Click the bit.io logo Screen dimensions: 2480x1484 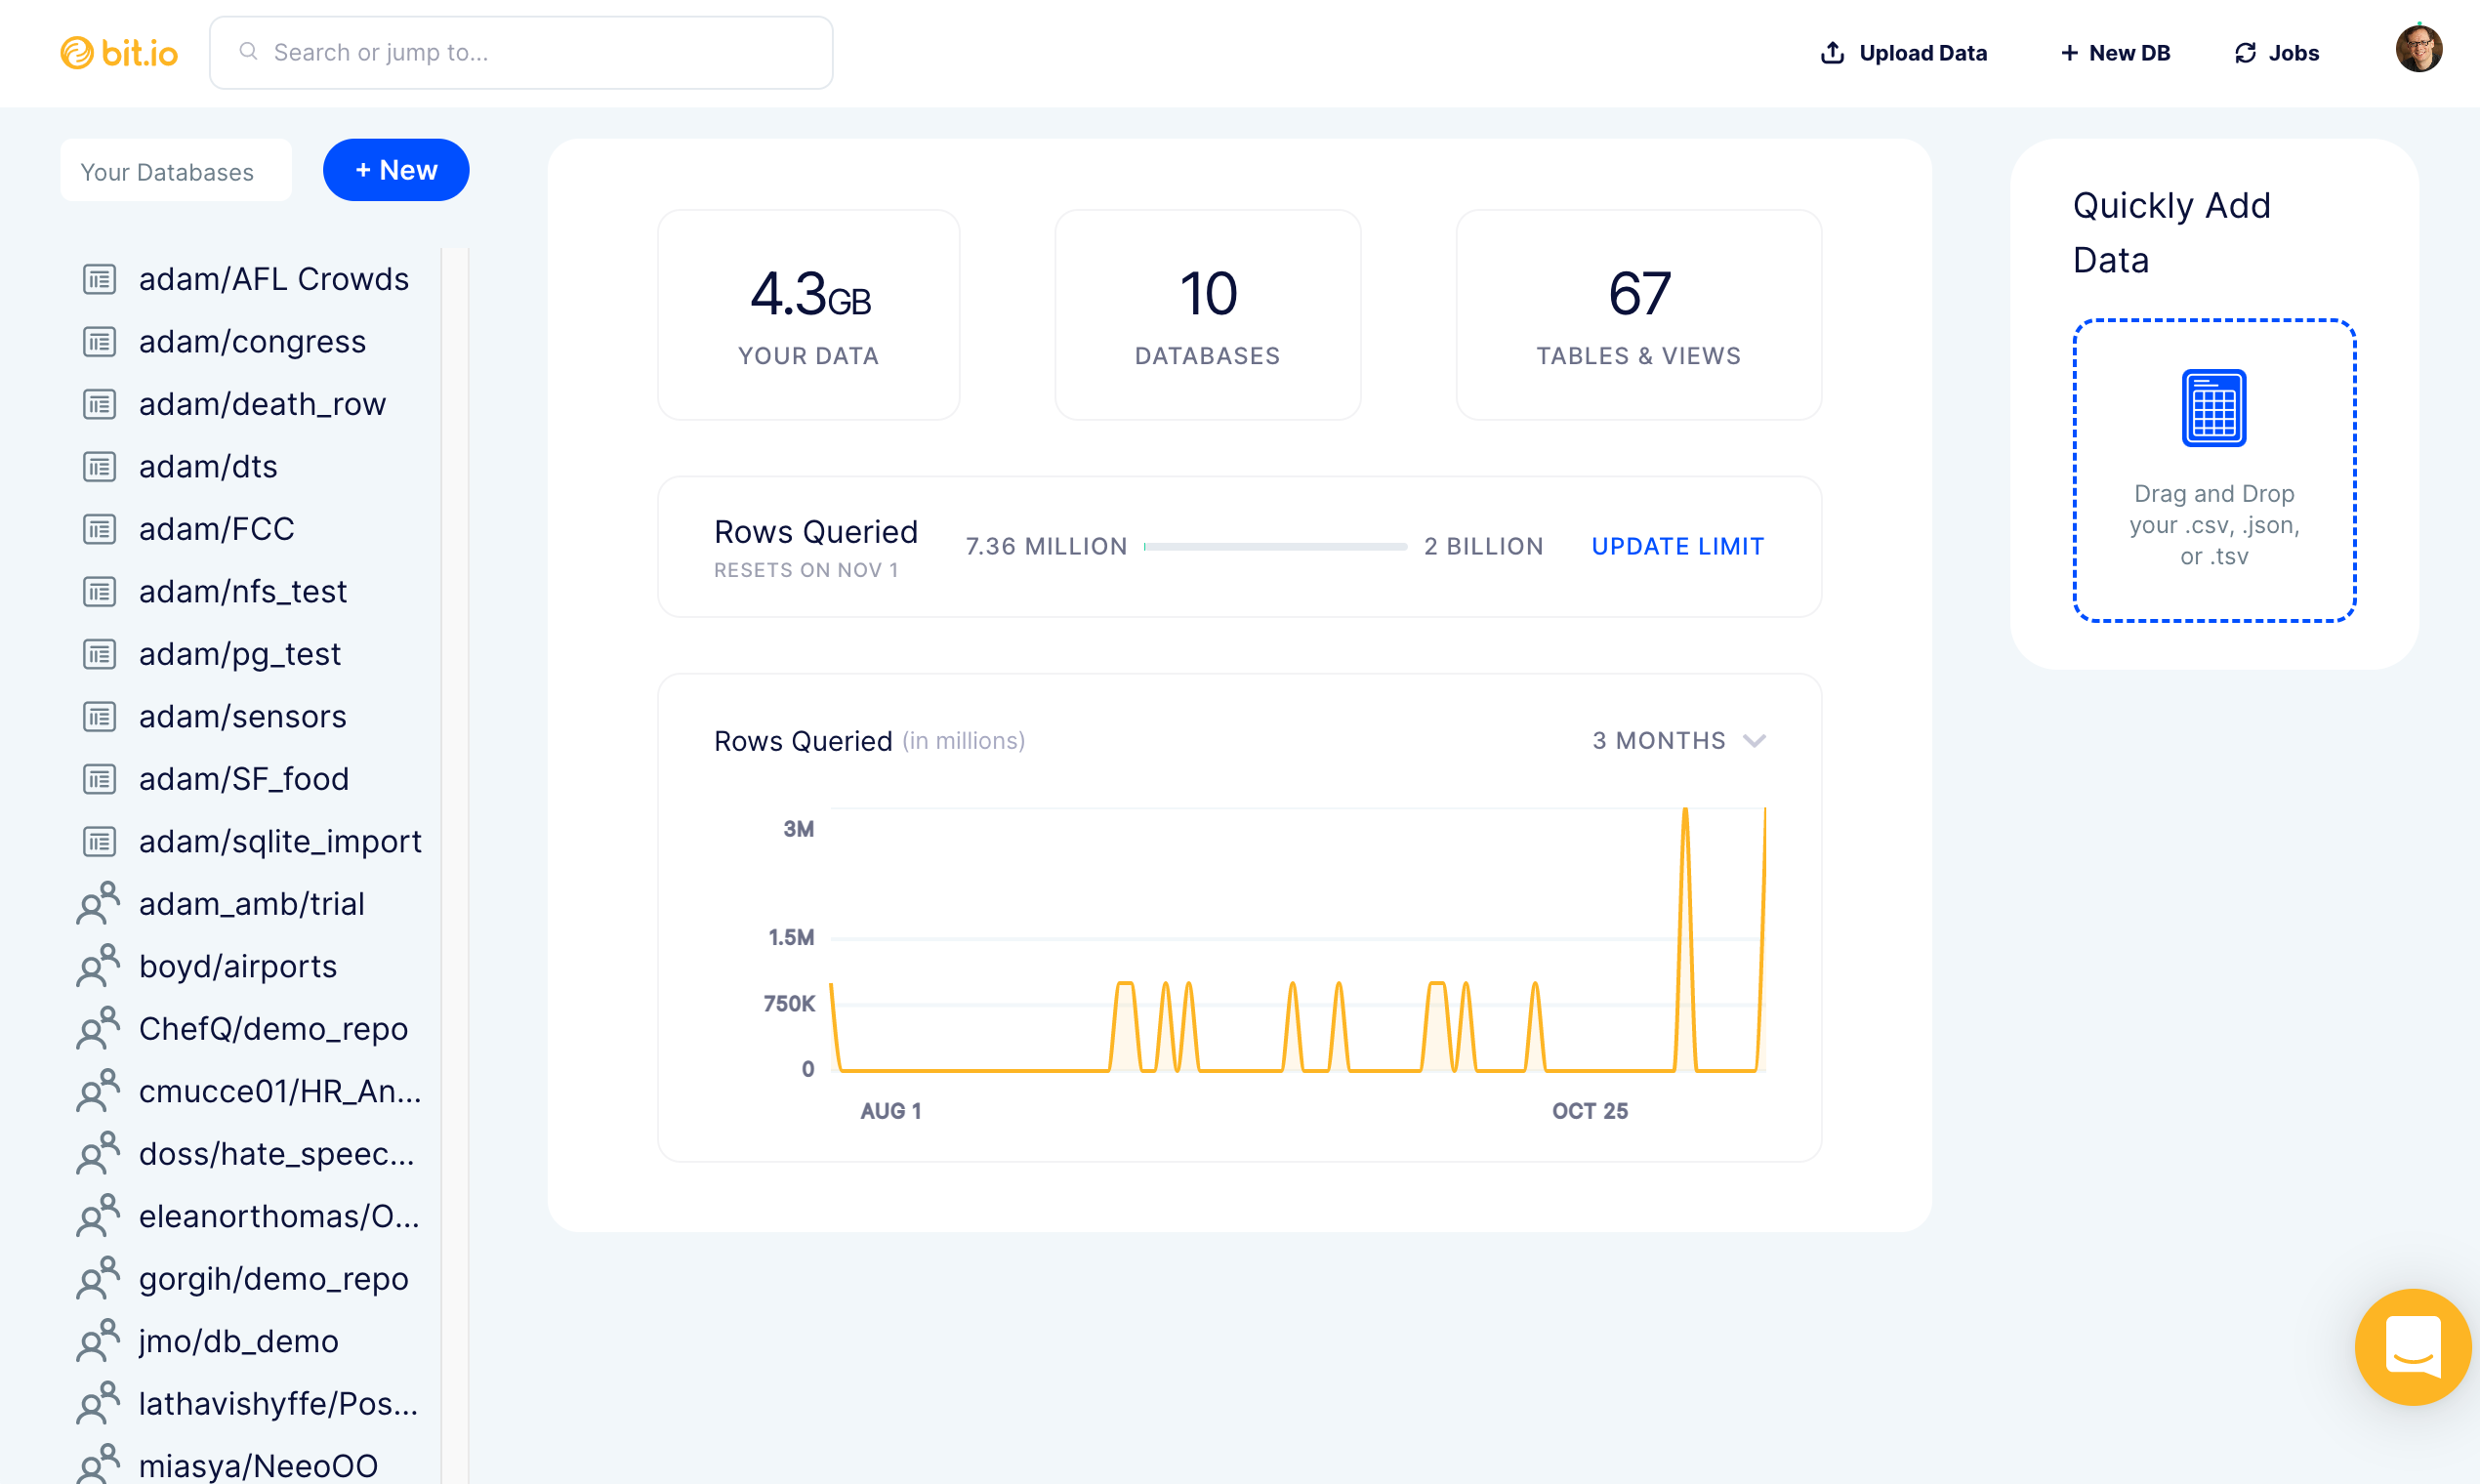click(119, 52)
